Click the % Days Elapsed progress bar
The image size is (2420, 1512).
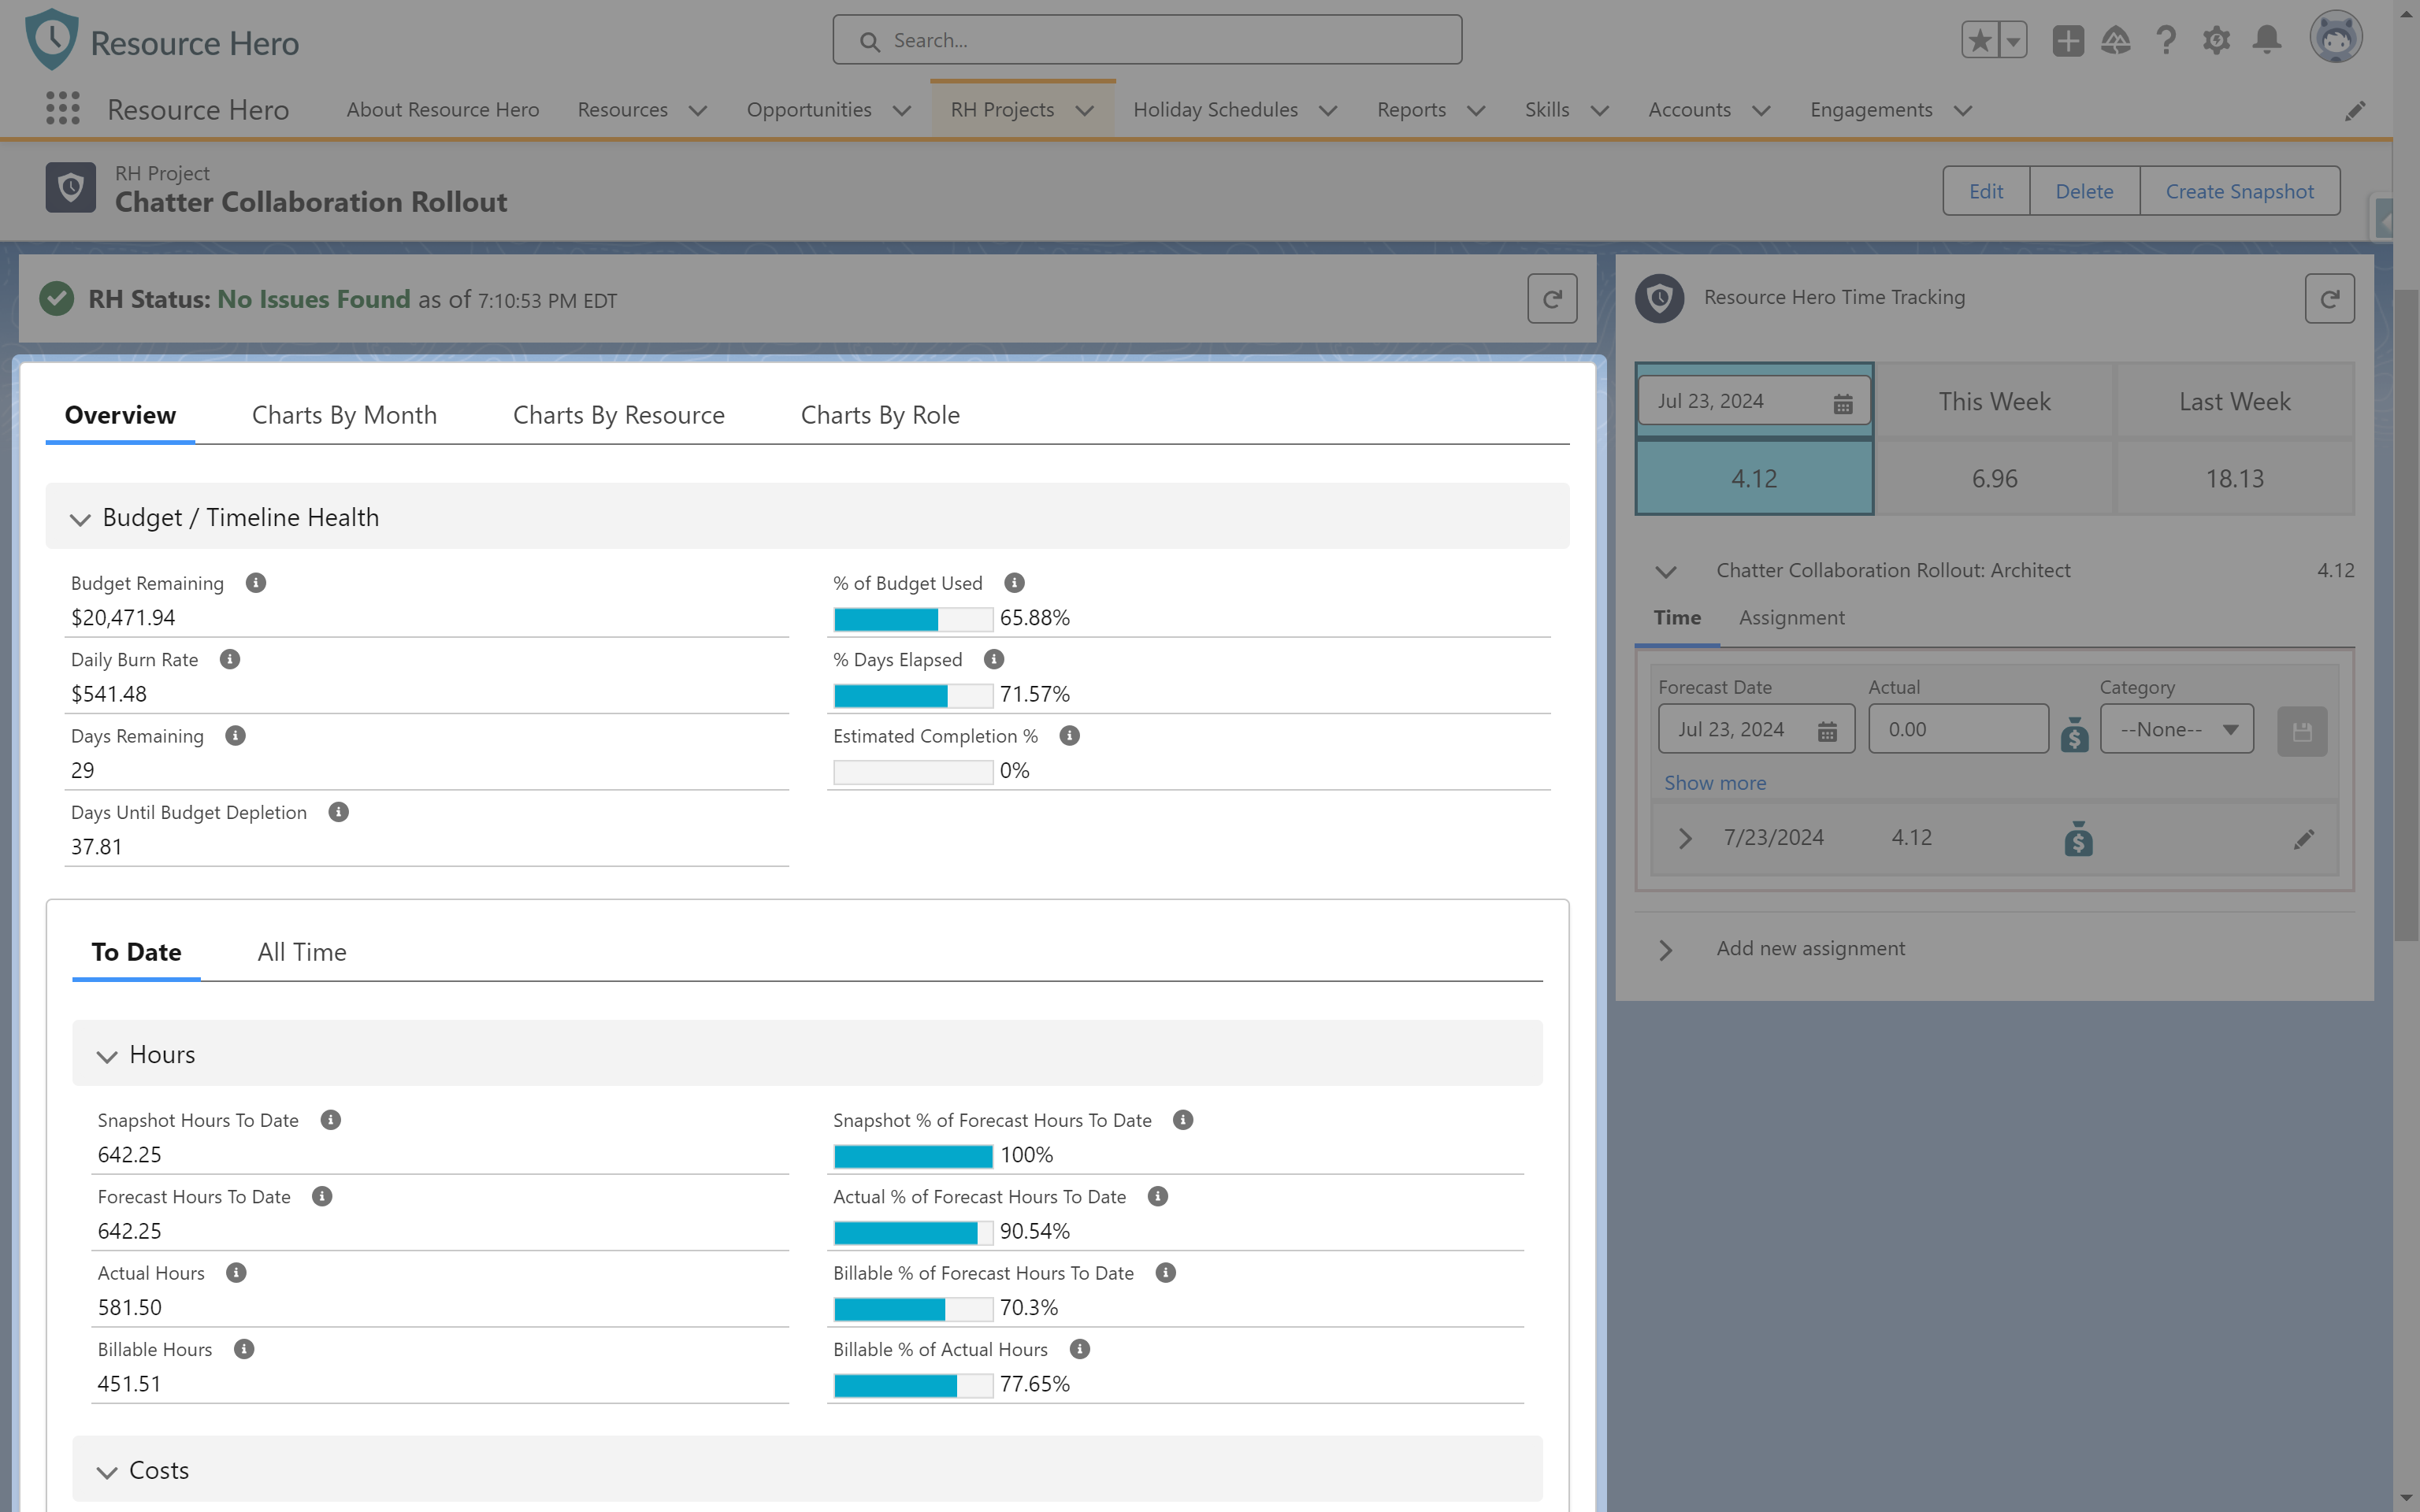[x=913, y=695]
